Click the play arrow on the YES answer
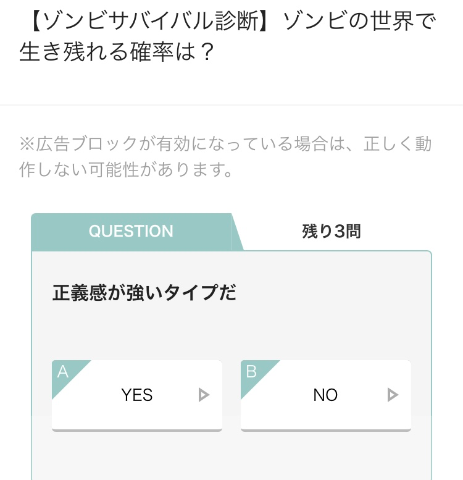Viewport: 463px width, 480px height. [x=204, y=395]
